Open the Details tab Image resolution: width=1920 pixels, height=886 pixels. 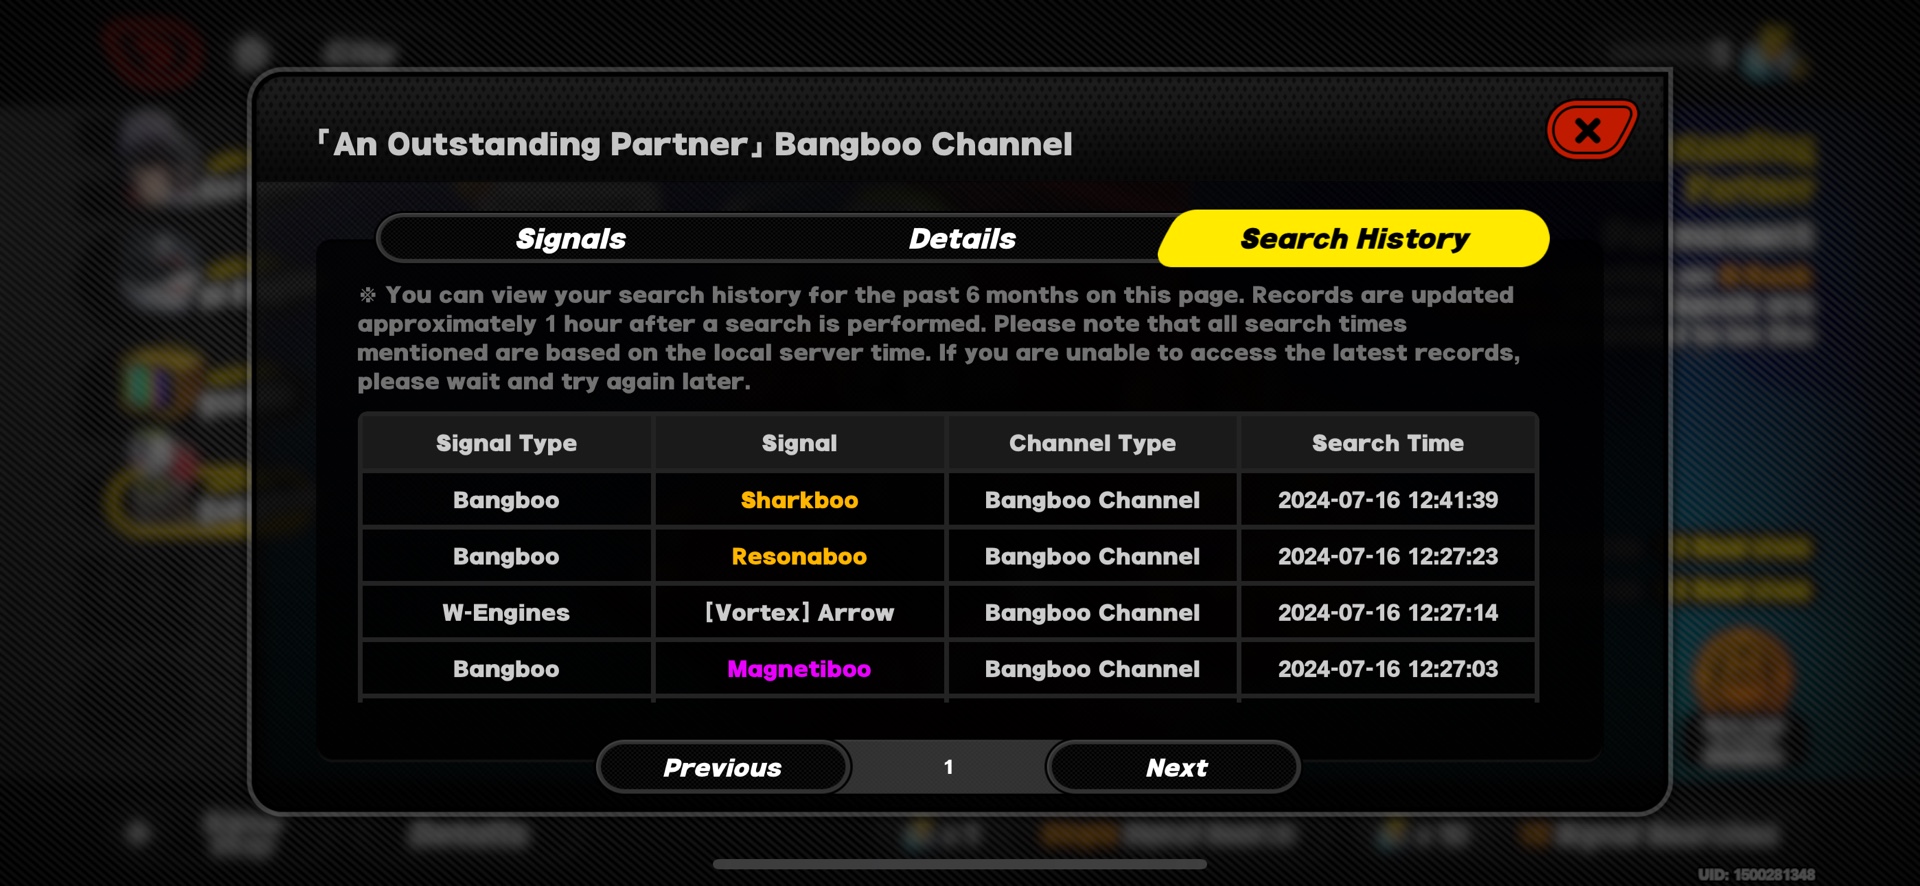(962, 239)
